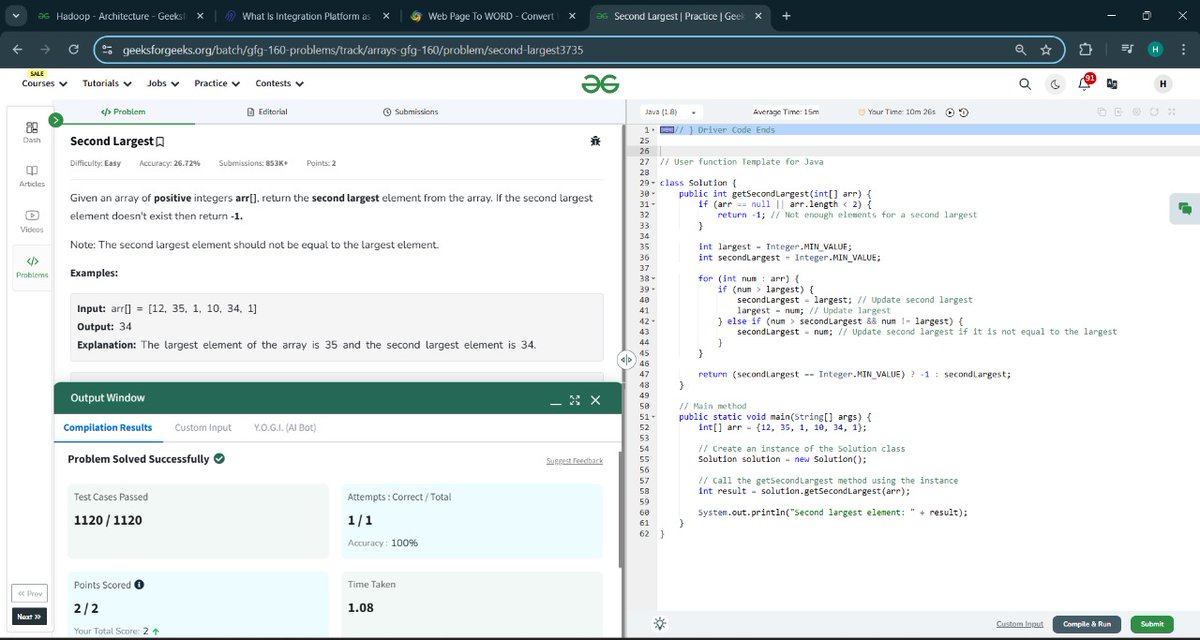
Task: Click the panel splitter handle between panes
Action: pos(628,359)
